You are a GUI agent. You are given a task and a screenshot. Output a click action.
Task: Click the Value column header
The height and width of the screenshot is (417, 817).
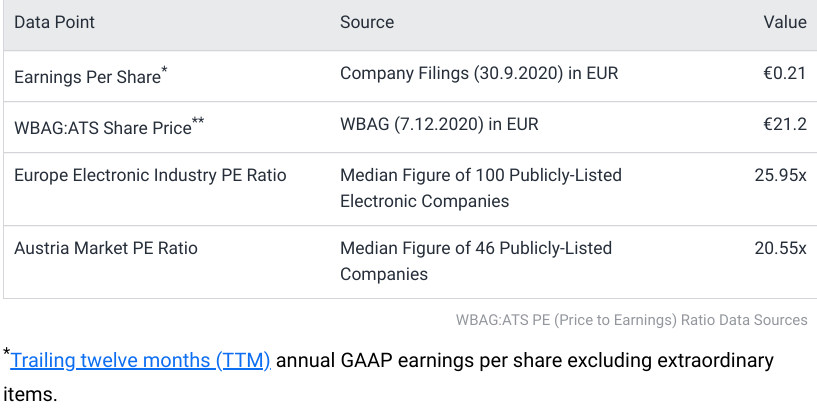coord(785,22)
